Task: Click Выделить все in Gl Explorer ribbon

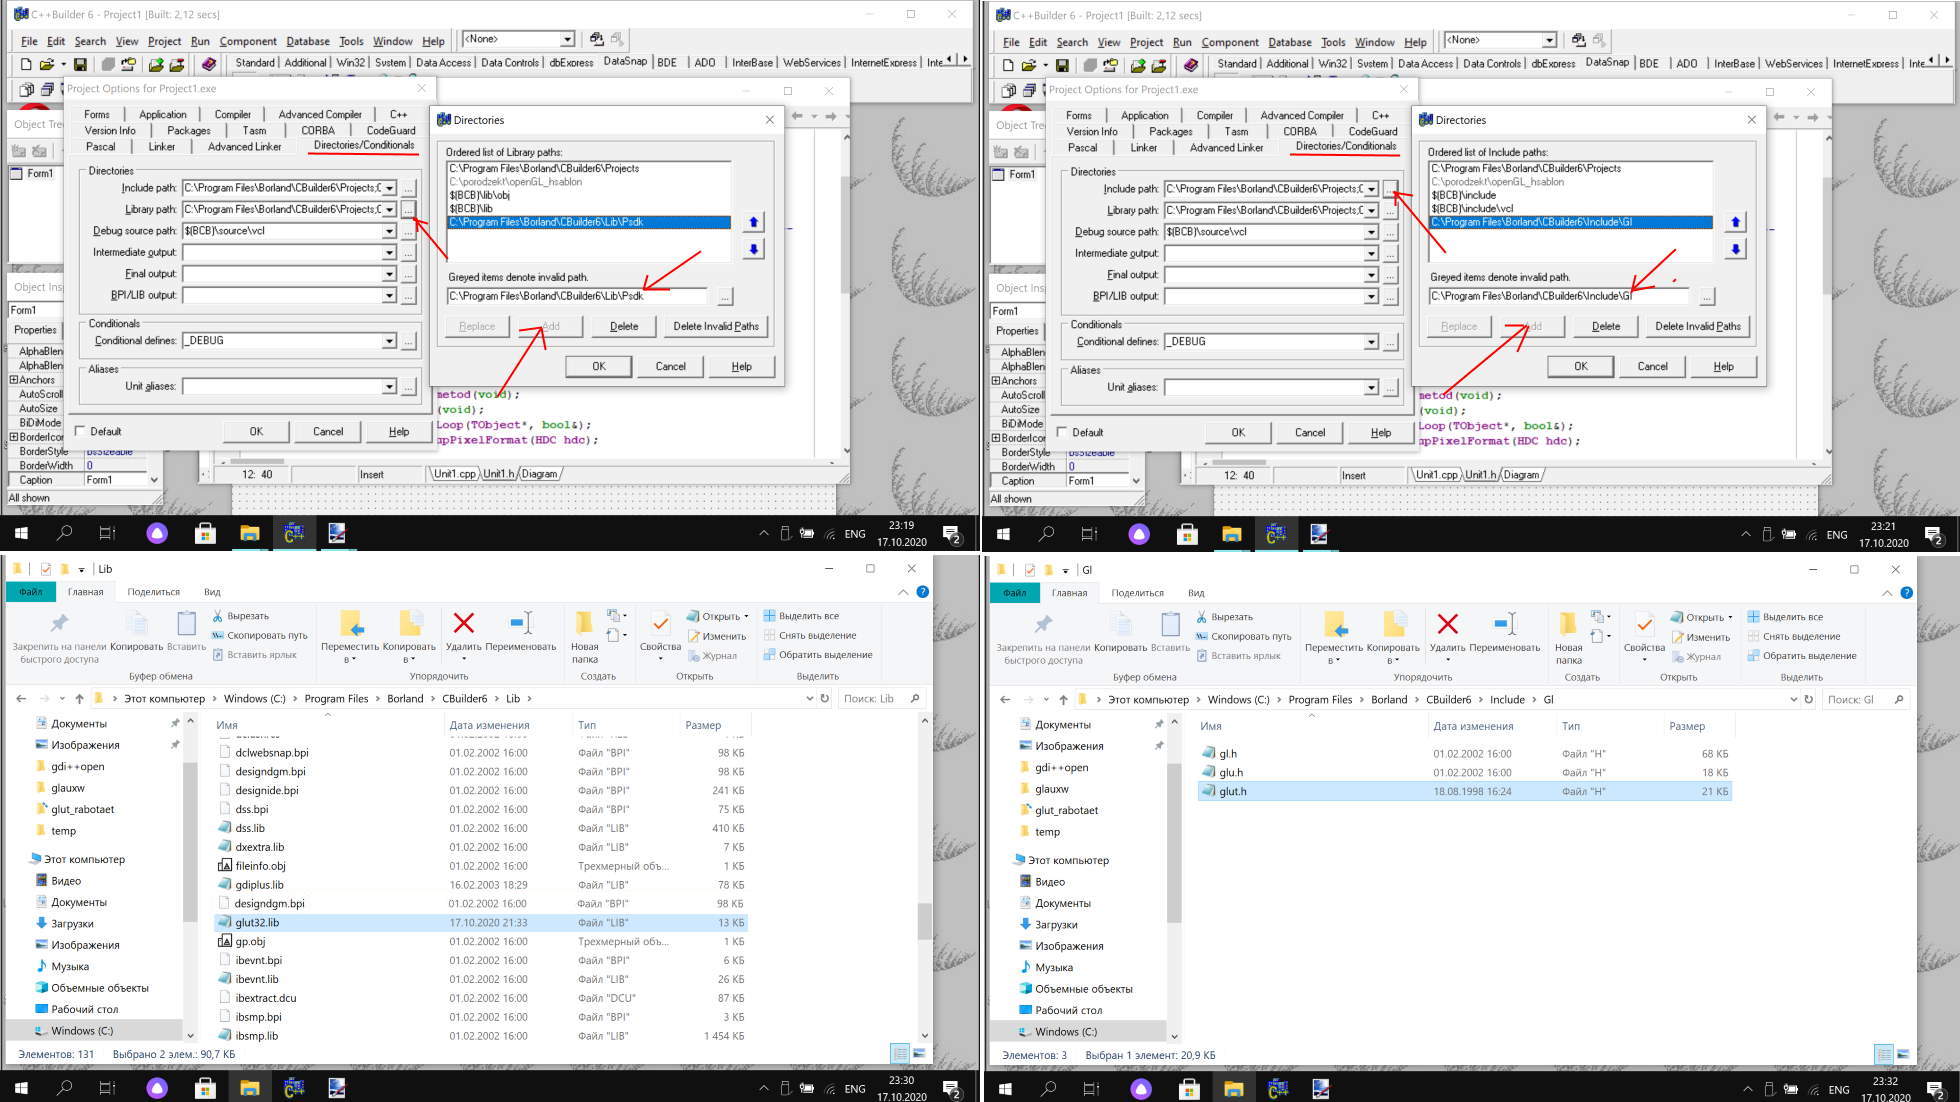Action: coord(1783,617)
